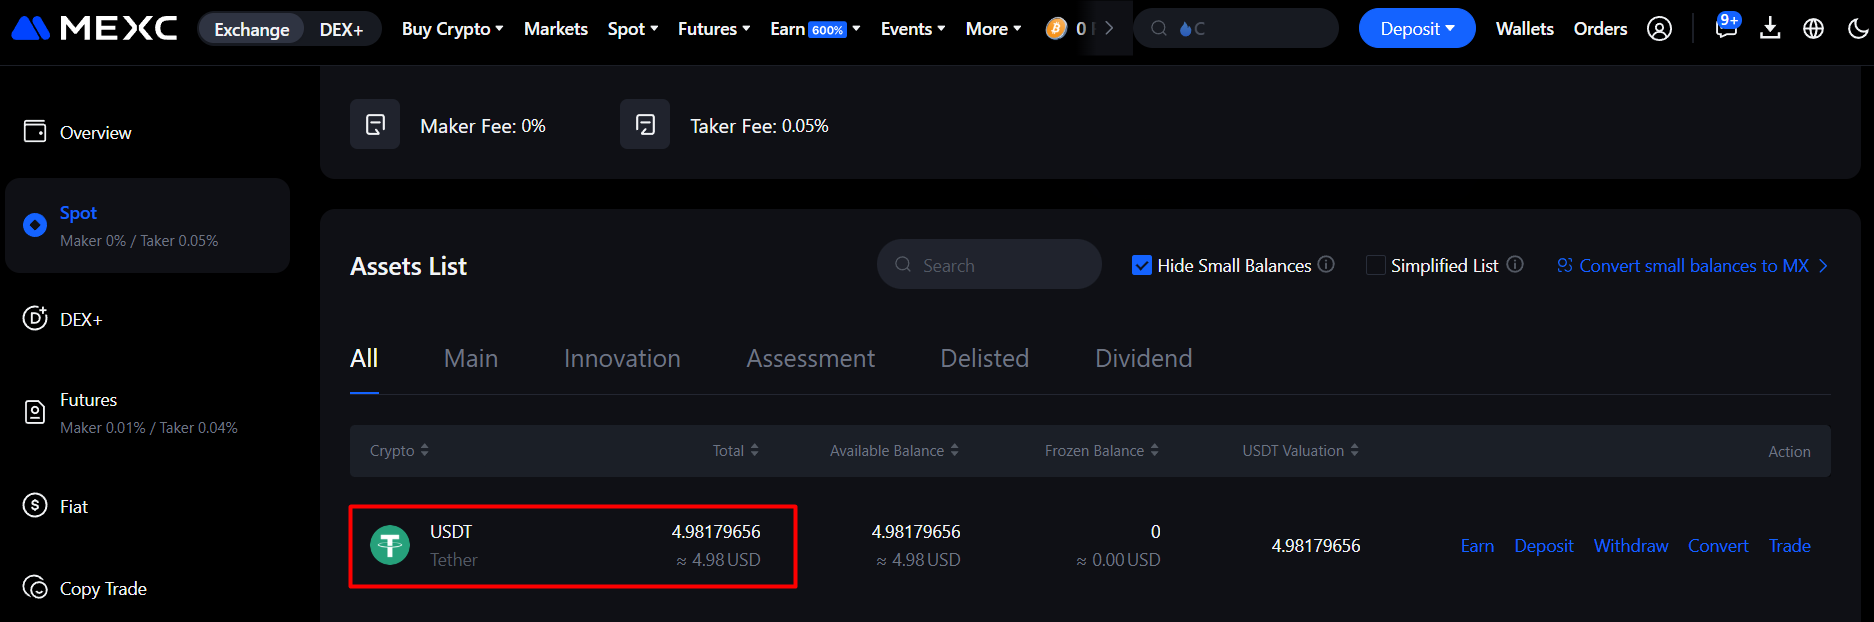Open Markets in the top navigation
1874x622 pixels.
coord(556,29)
